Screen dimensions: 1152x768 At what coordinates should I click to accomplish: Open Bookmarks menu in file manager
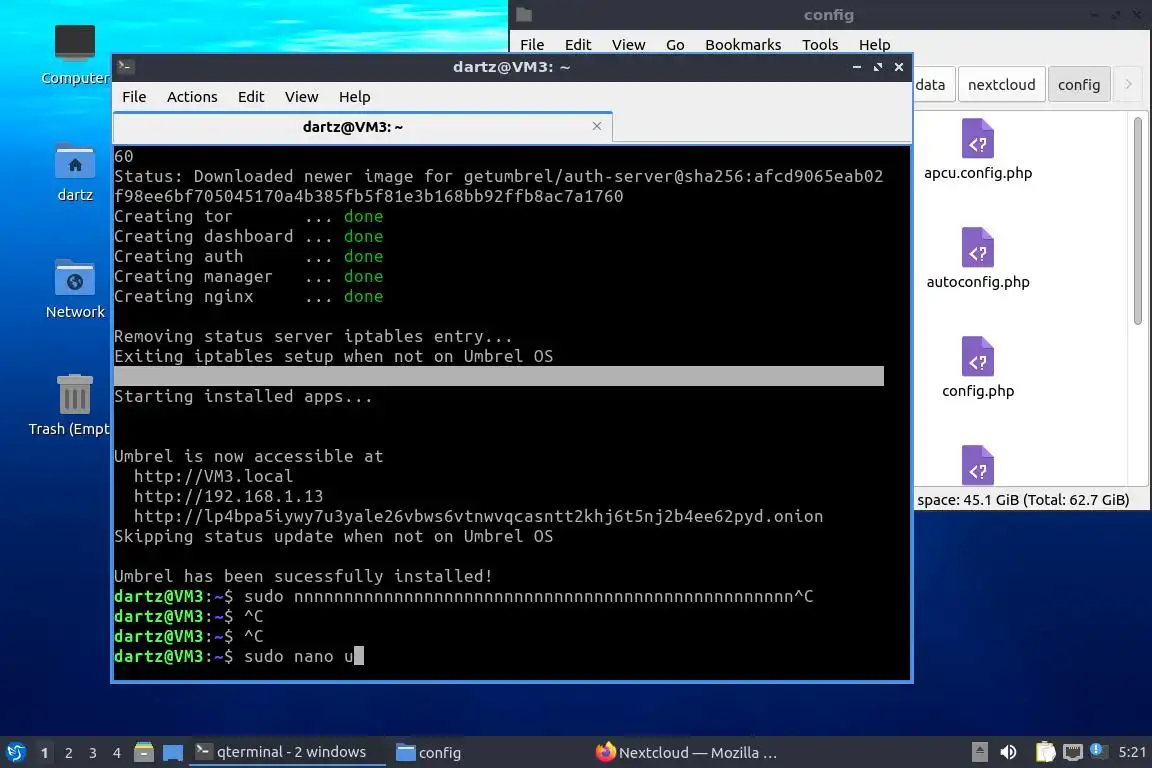[743, 45]
